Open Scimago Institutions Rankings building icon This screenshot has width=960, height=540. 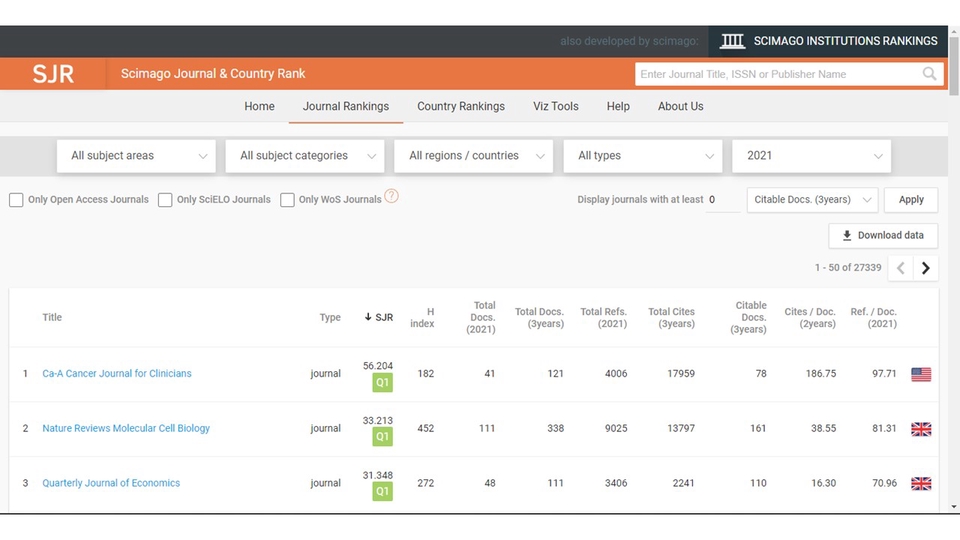(732, 41)
